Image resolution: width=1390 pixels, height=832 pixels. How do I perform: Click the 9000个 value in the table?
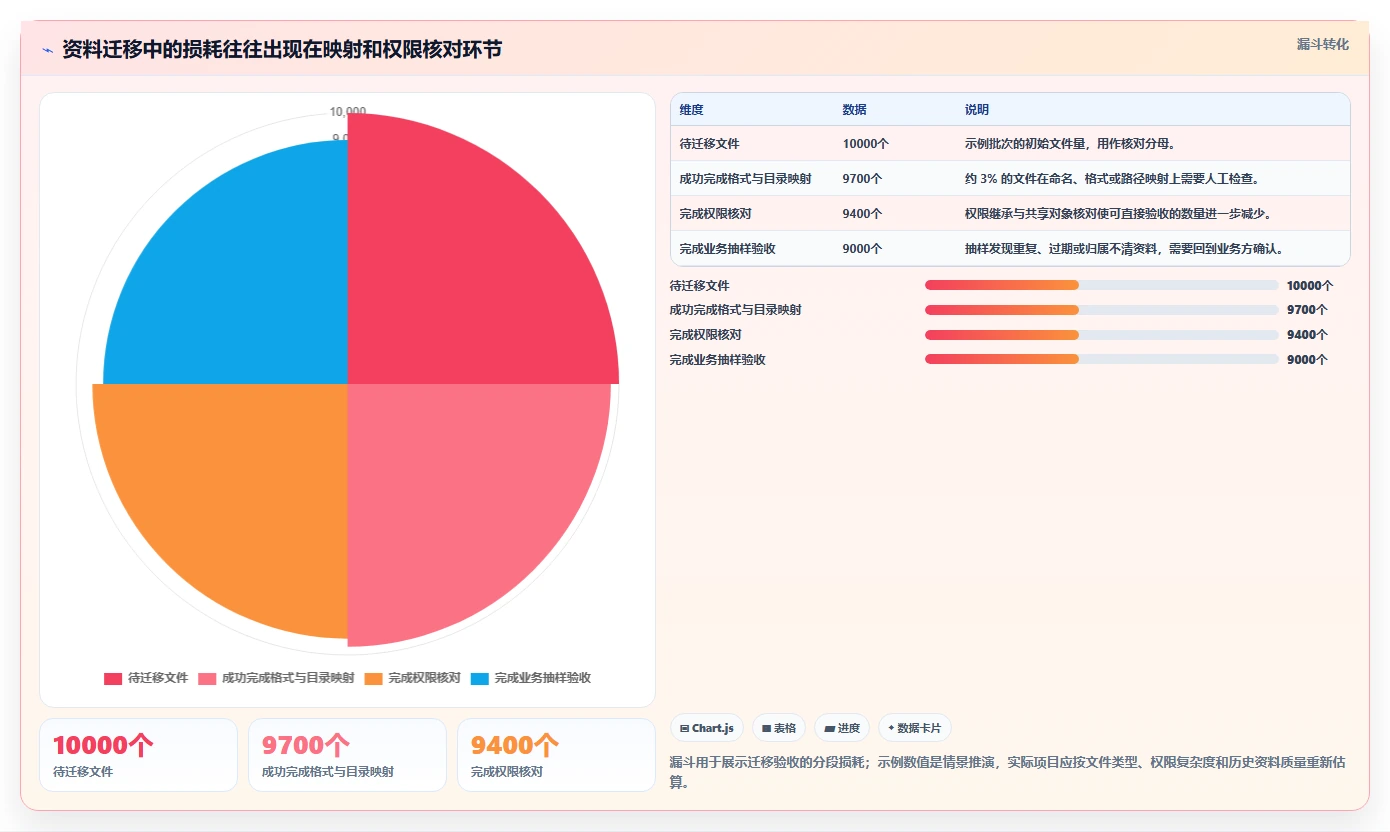(x=862, y=248)
